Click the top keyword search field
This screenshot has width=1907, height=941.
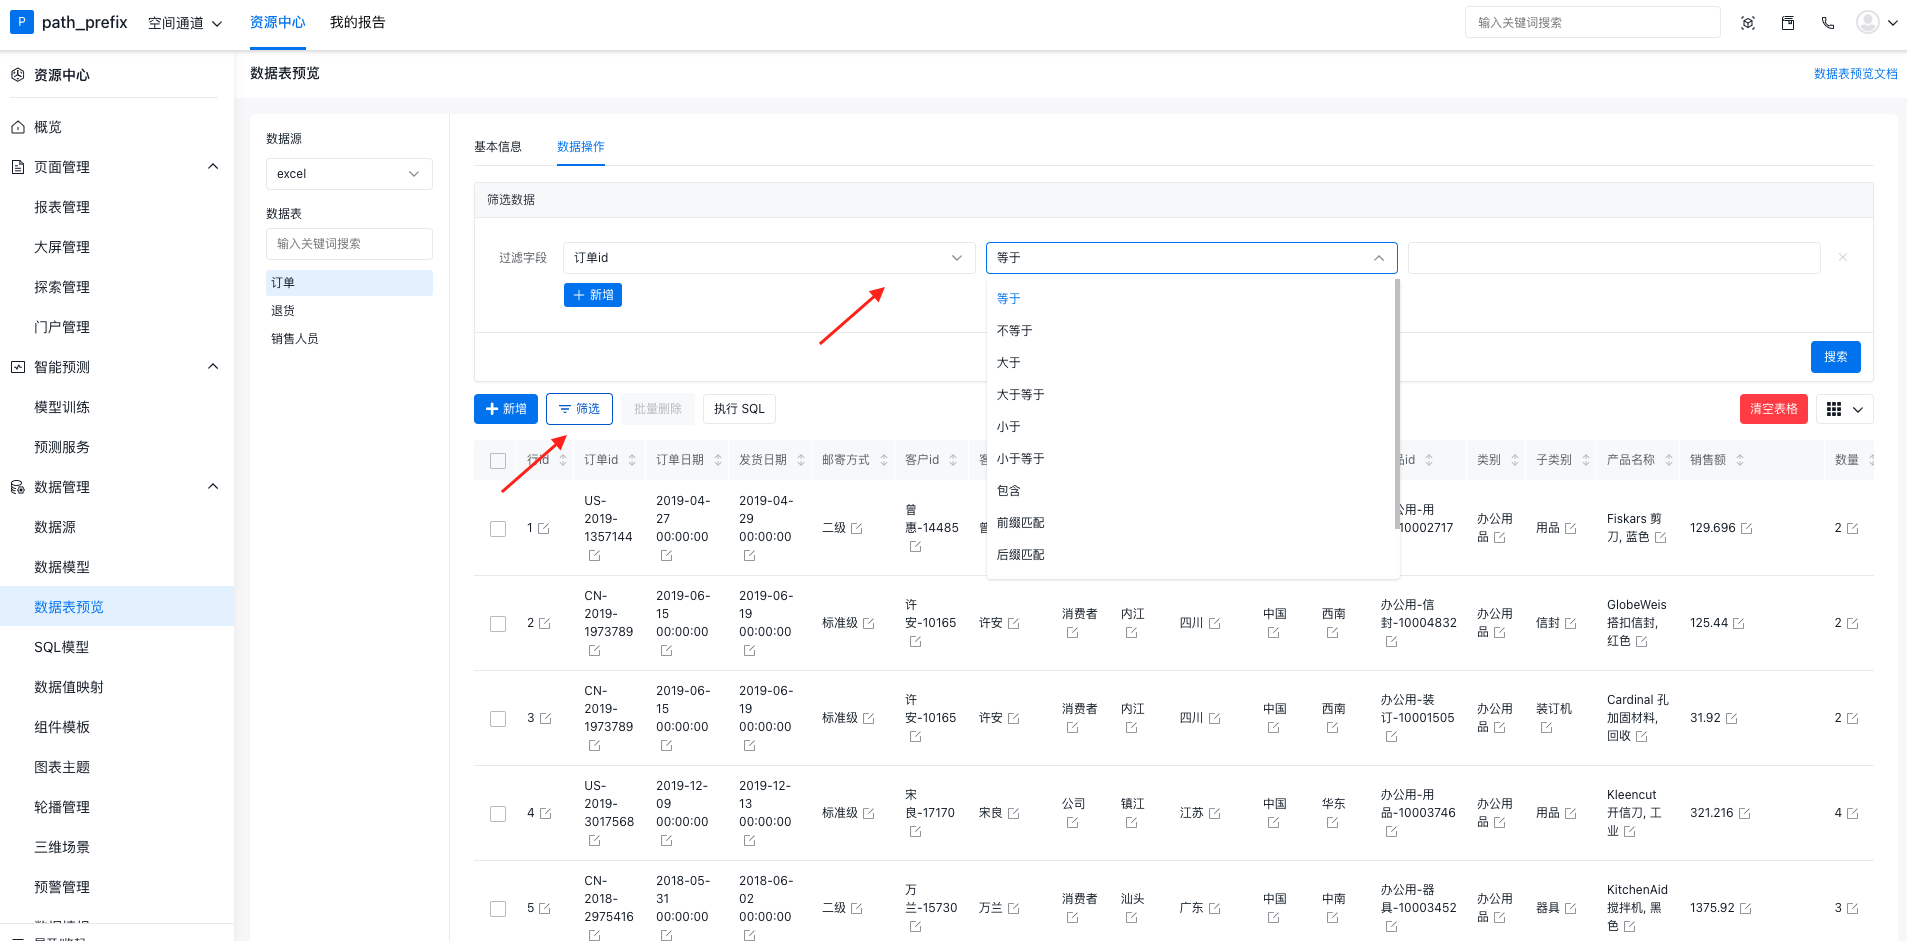pos(1593,22)
